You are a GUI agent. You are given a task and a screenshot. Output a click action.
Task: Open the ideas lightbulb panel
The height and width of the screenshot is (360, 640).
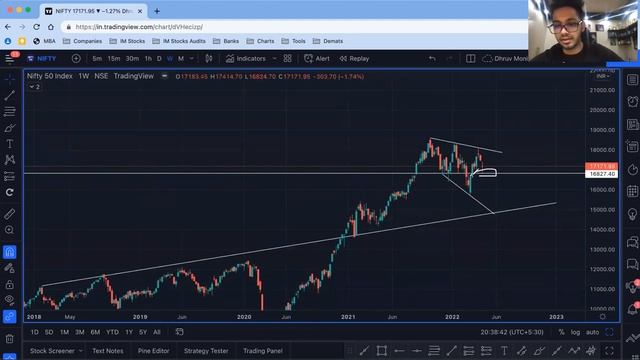pos(632,213)
